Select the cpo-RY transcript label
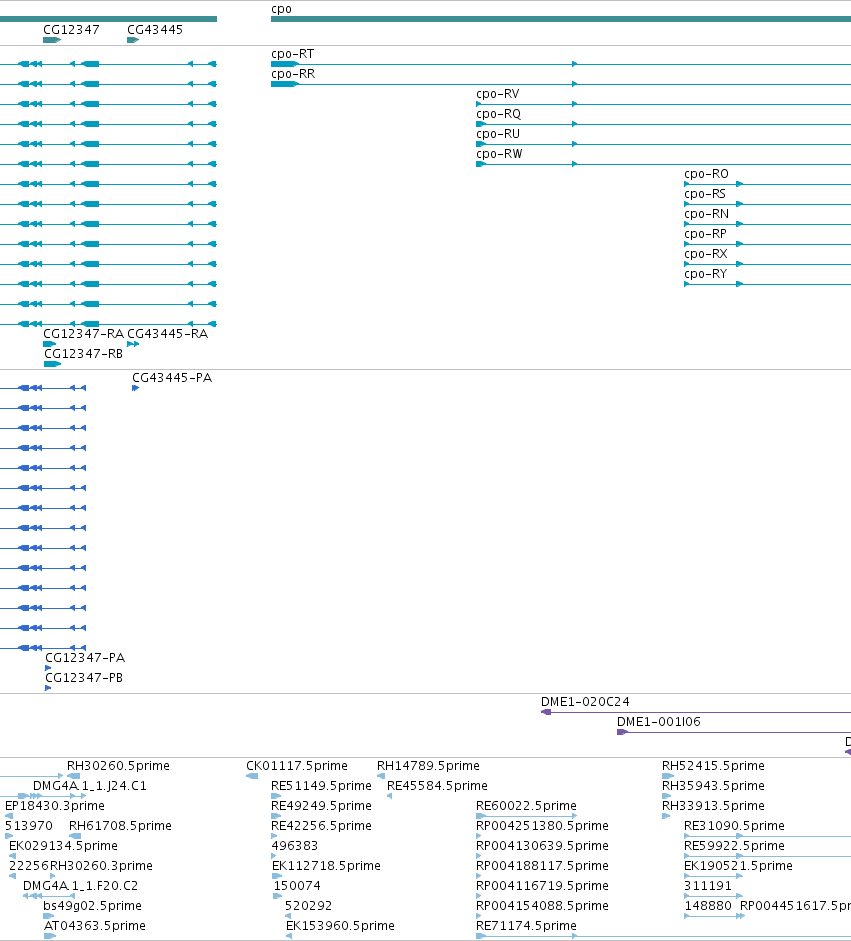851x941 pixels. pyautogui.click(x=705, y=274)
